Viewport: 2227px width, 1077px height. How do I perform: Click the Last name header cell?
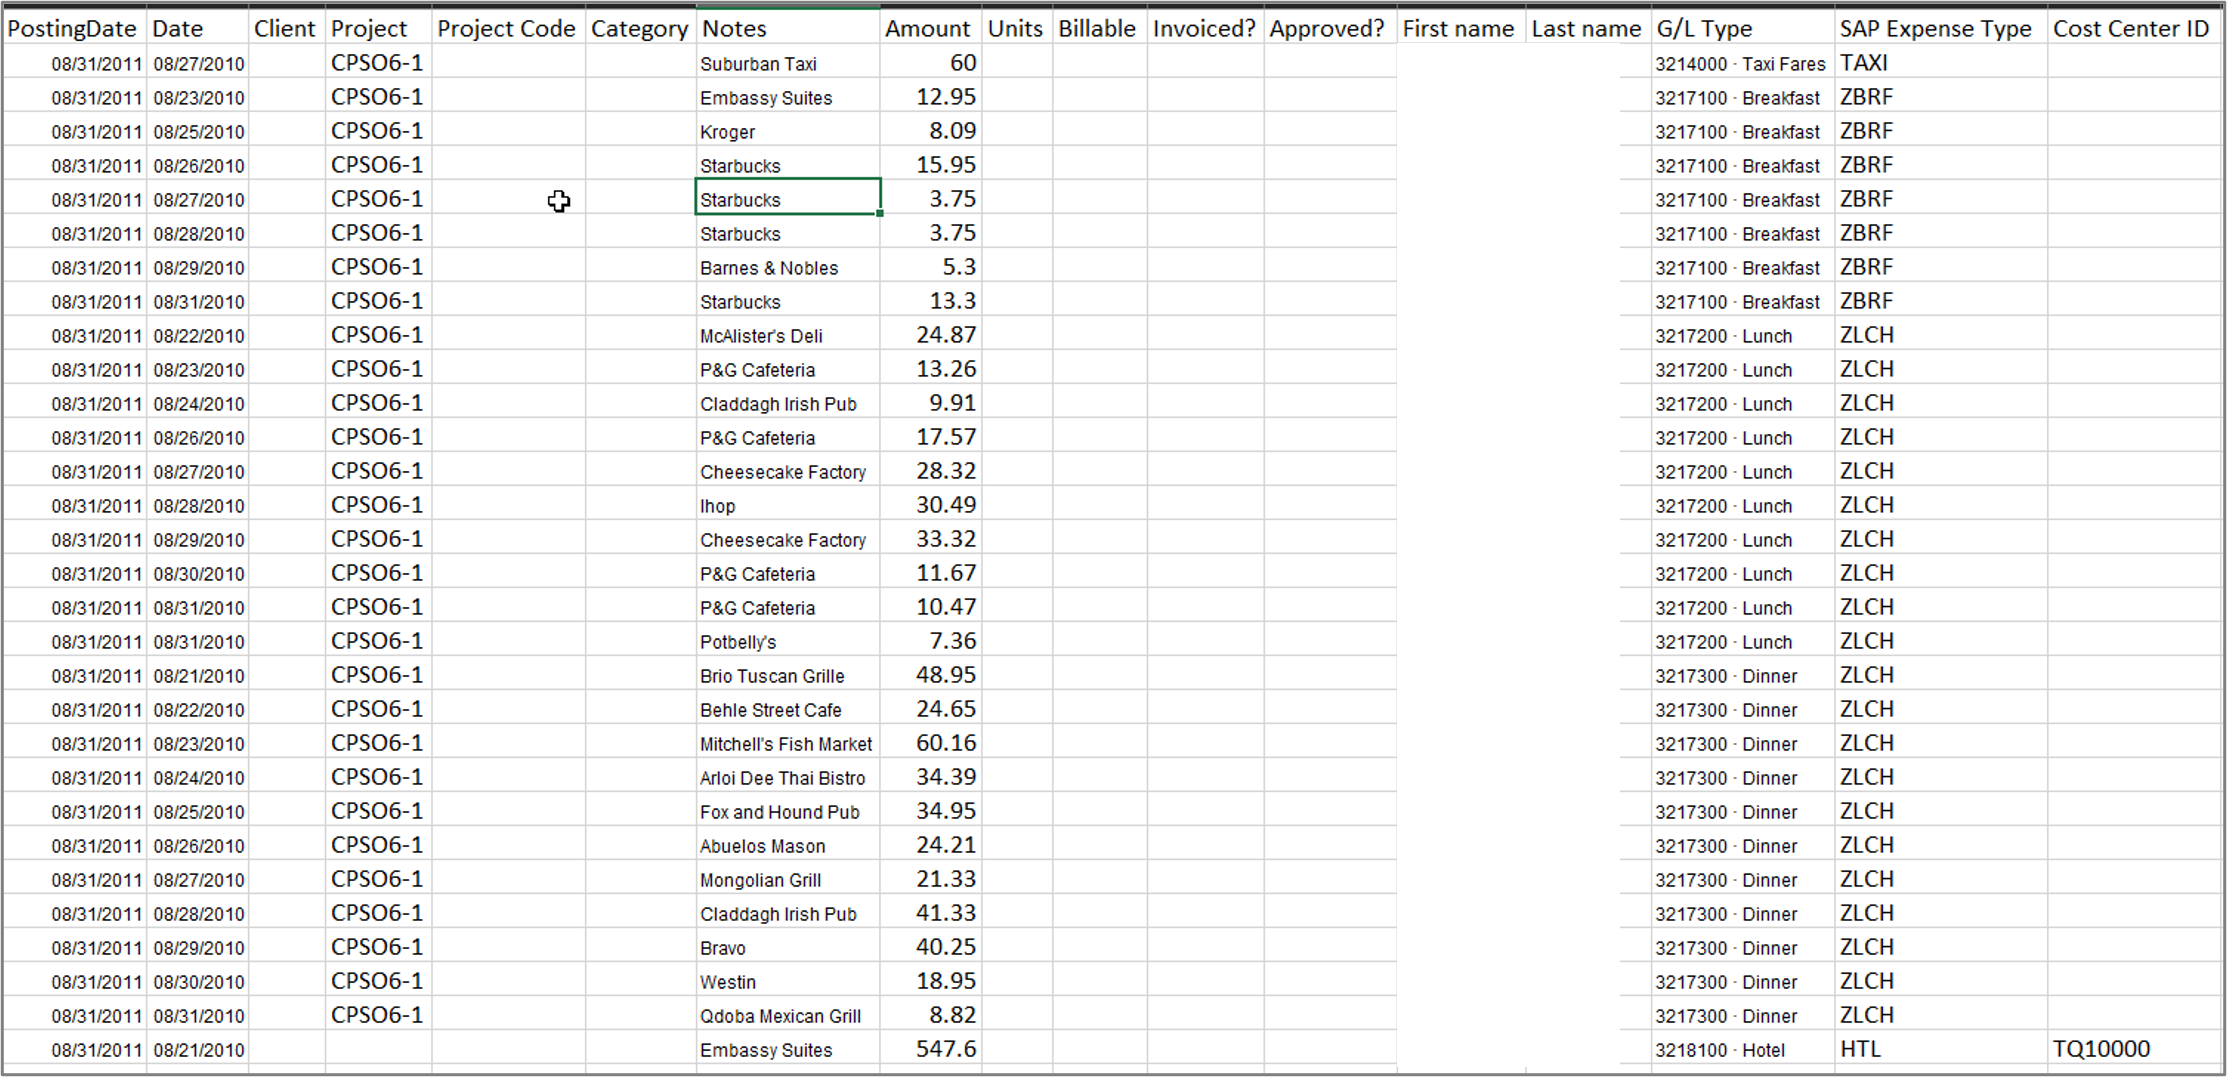click(1588, 29)
